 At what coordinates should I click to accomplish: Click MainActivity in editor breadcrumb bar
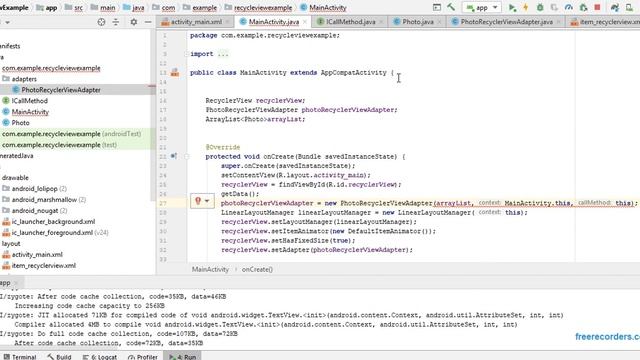210,269
